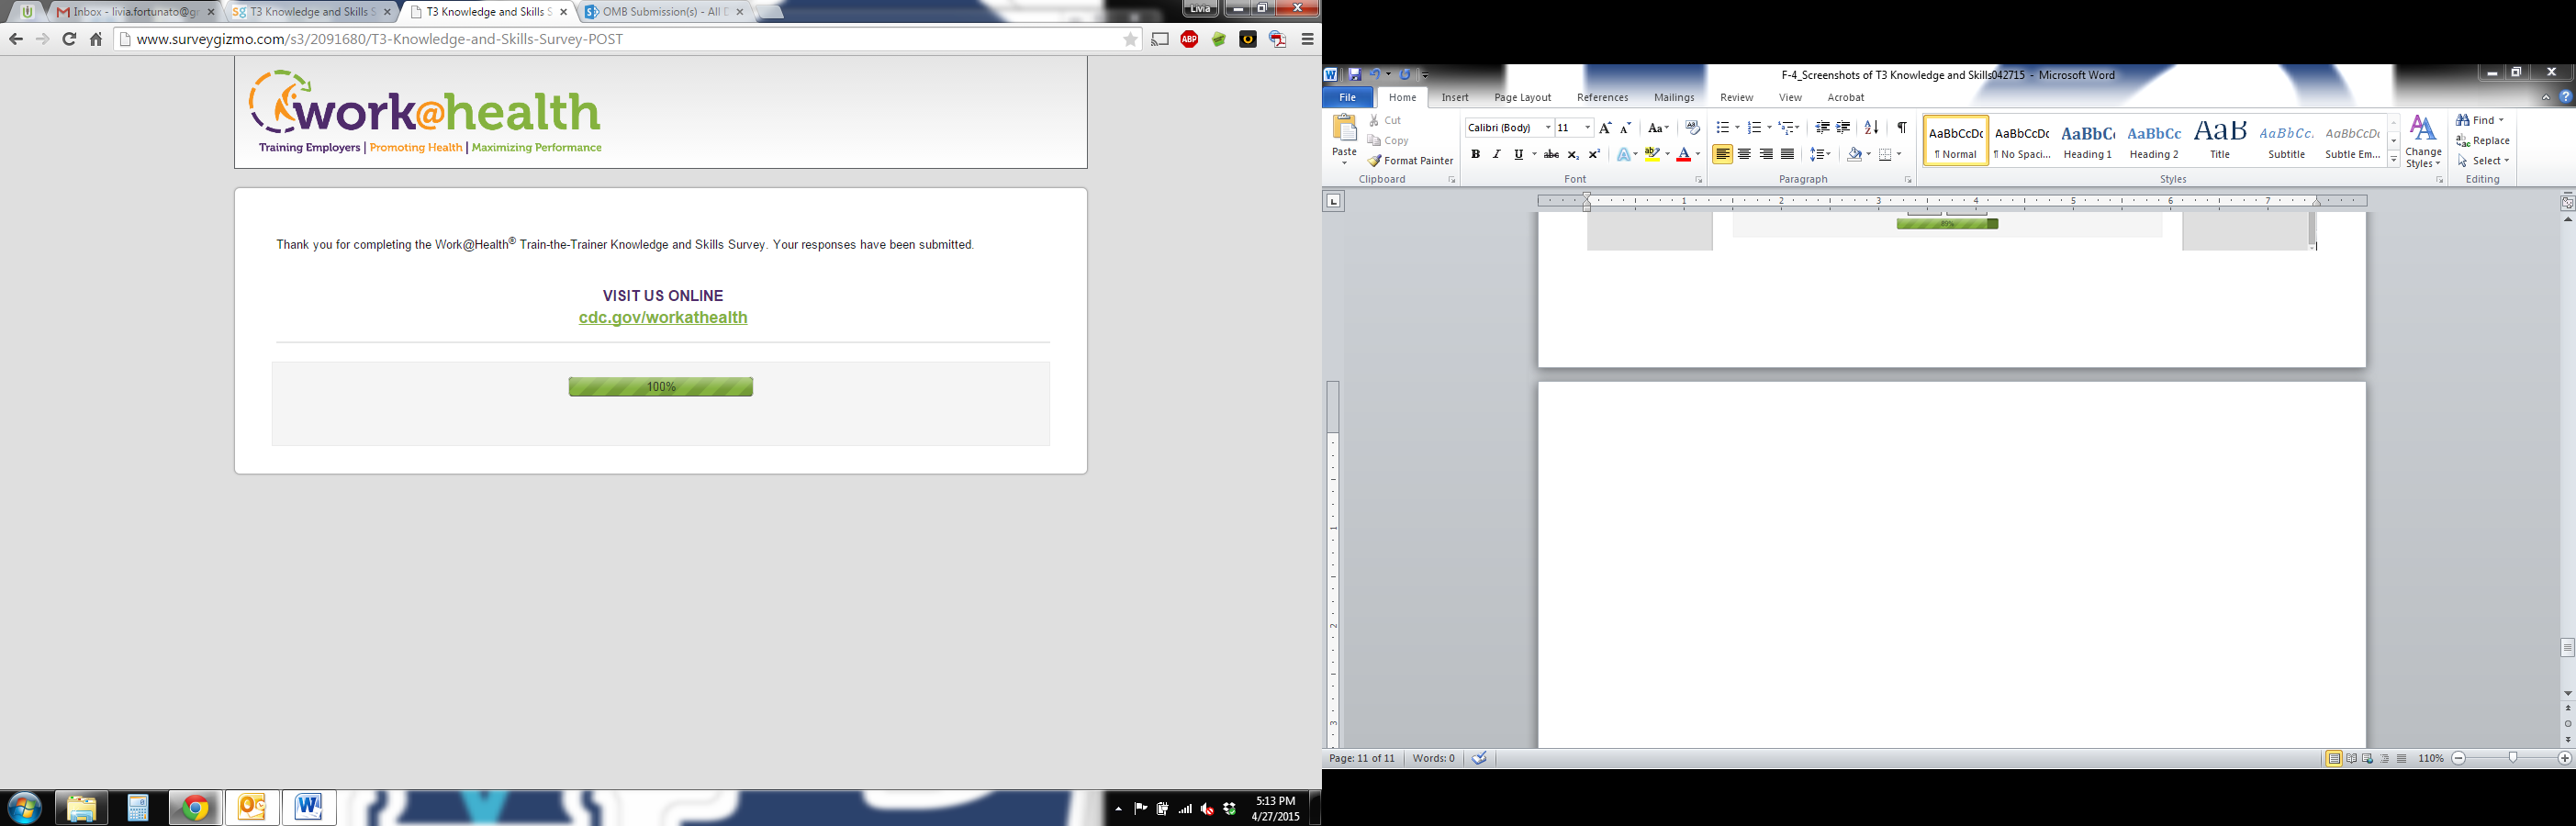Click the Paste clipboard icon in Word

[x=1344, y=127]
